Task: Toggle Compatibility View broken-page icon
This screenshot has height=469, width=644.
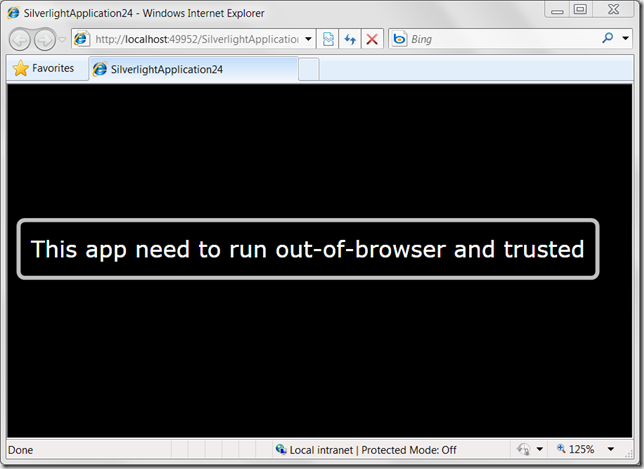Action: pos(328,39)
